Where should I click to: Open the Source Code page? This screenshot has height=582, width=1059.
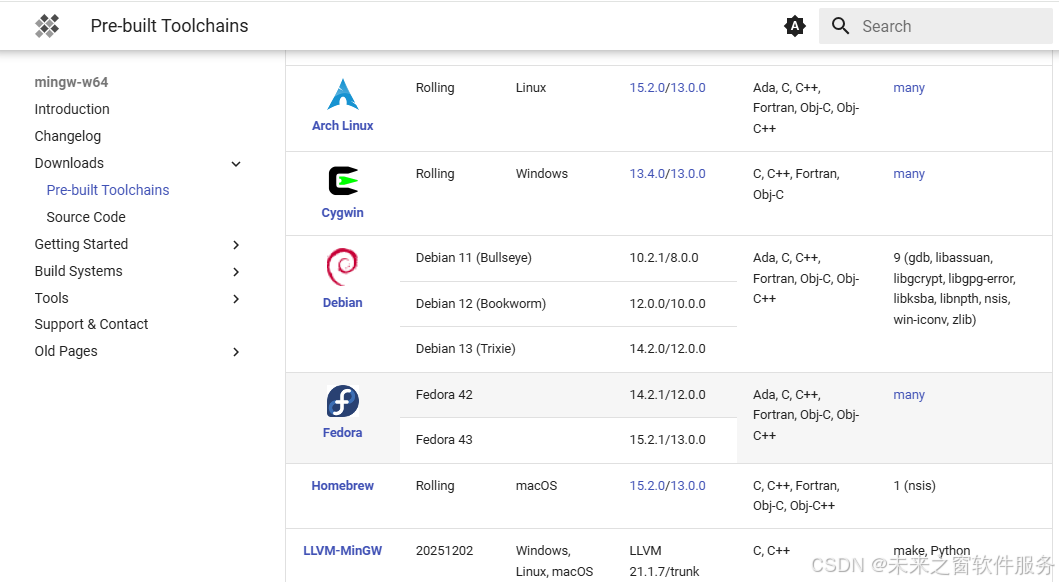pyautogui.click(x=86, y=217)
